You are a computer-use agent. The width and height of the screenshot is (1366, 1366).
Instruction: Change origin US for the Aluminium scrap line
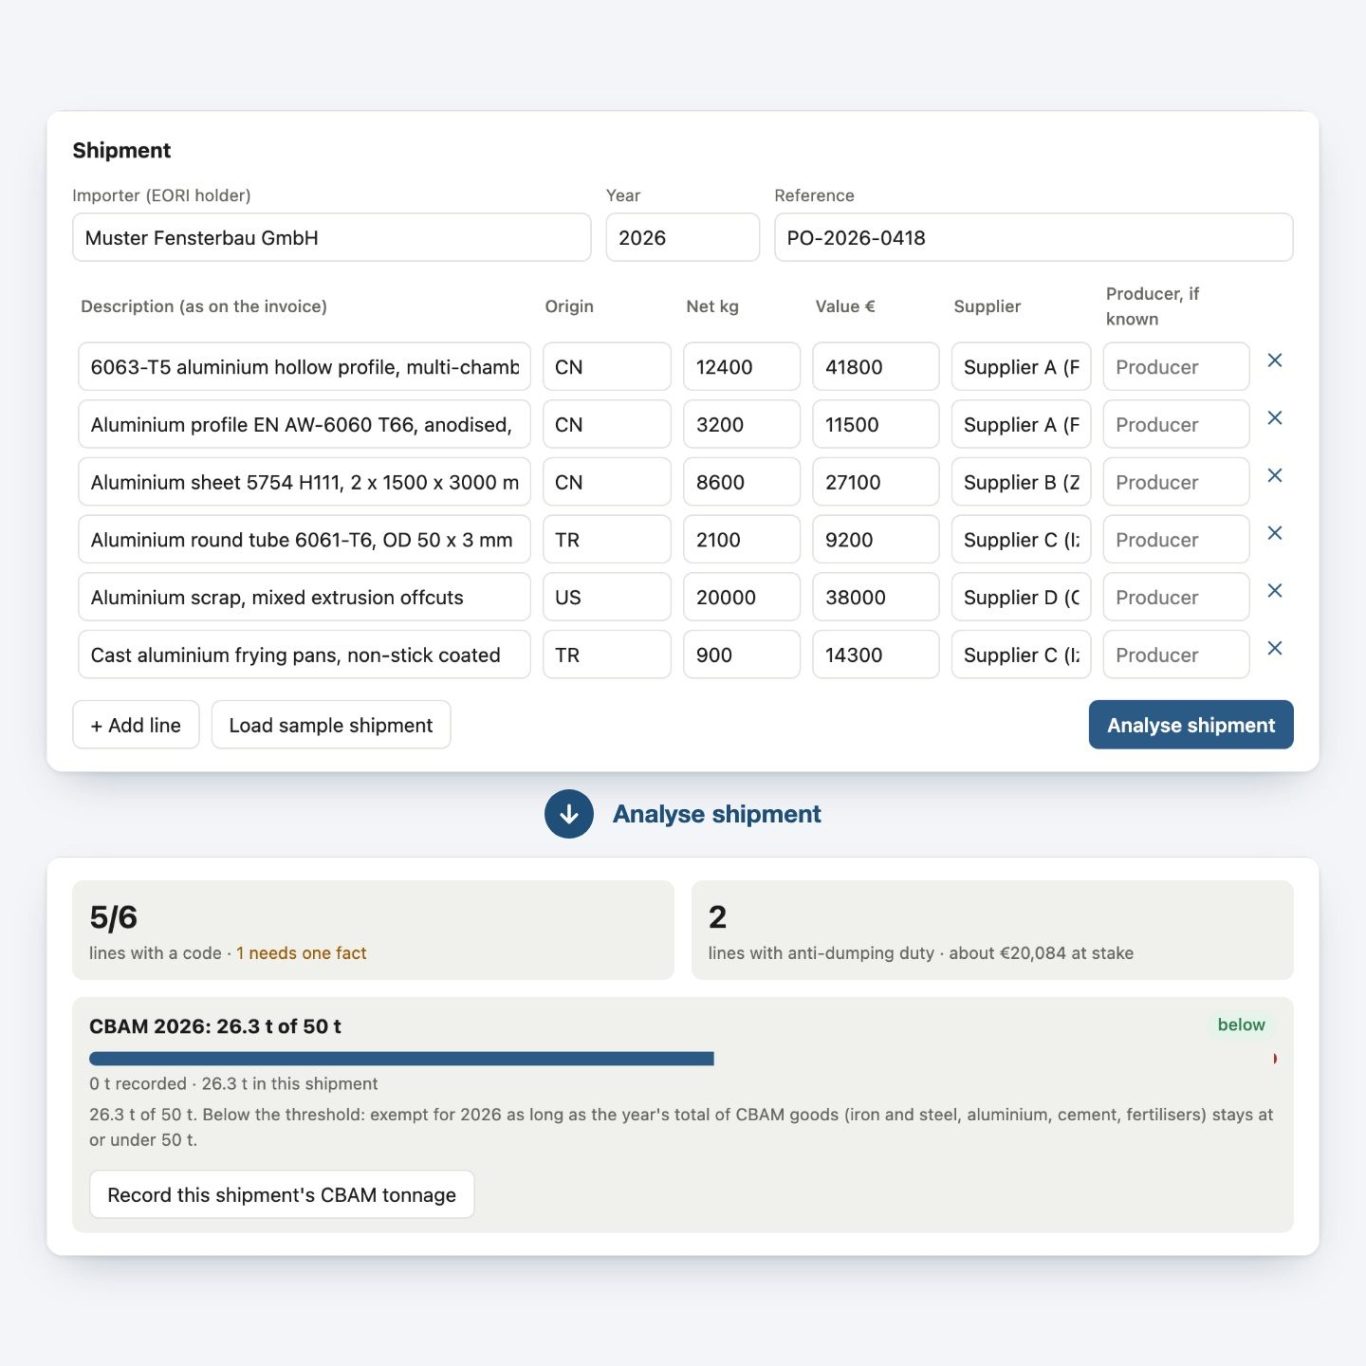point(607,597)
